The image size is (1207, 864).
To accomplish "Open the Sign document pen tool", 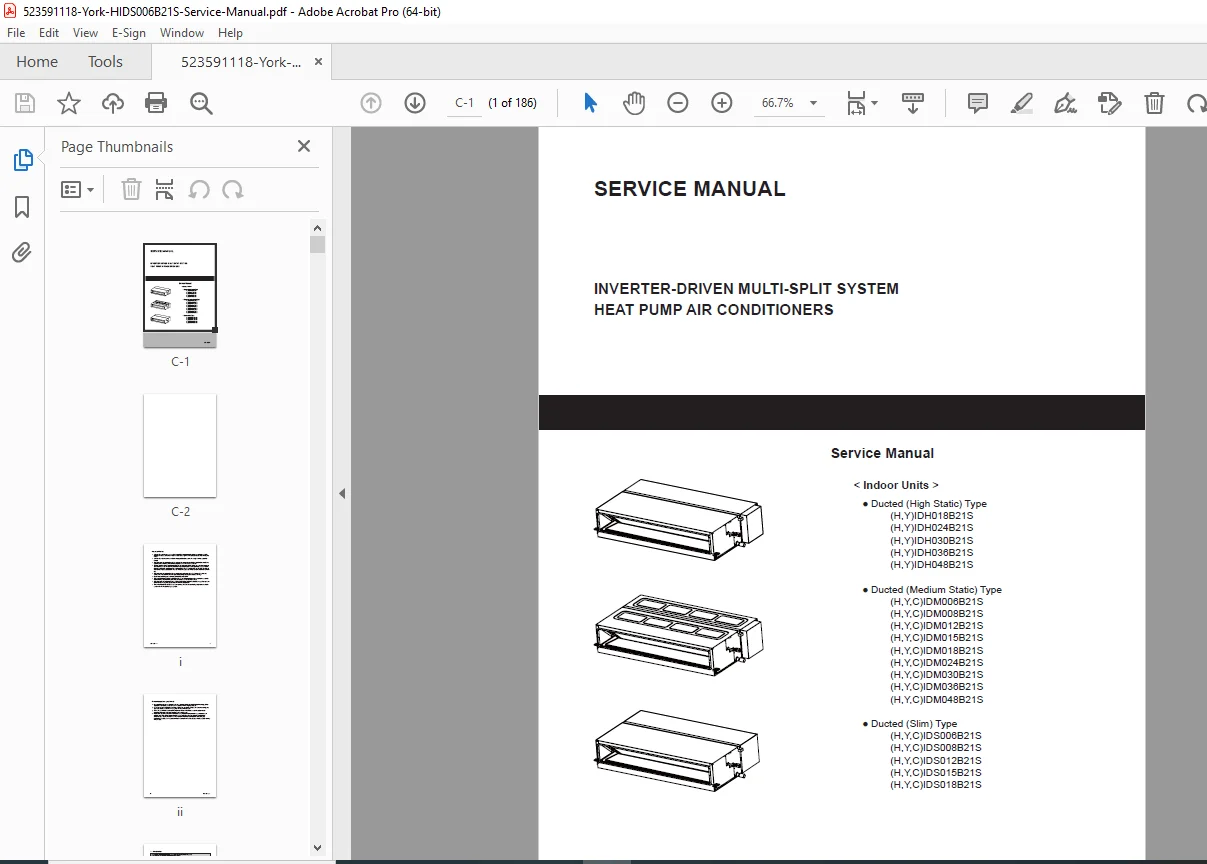I will (1066, 103).
